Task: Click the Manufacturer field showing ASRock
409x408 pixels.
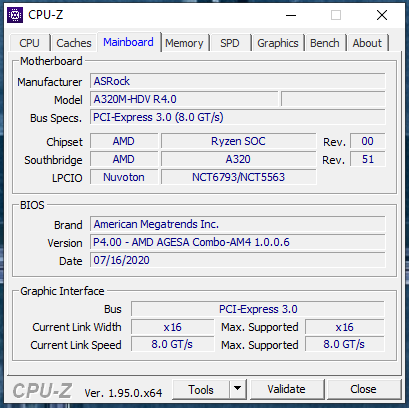Action: (238, 81)
